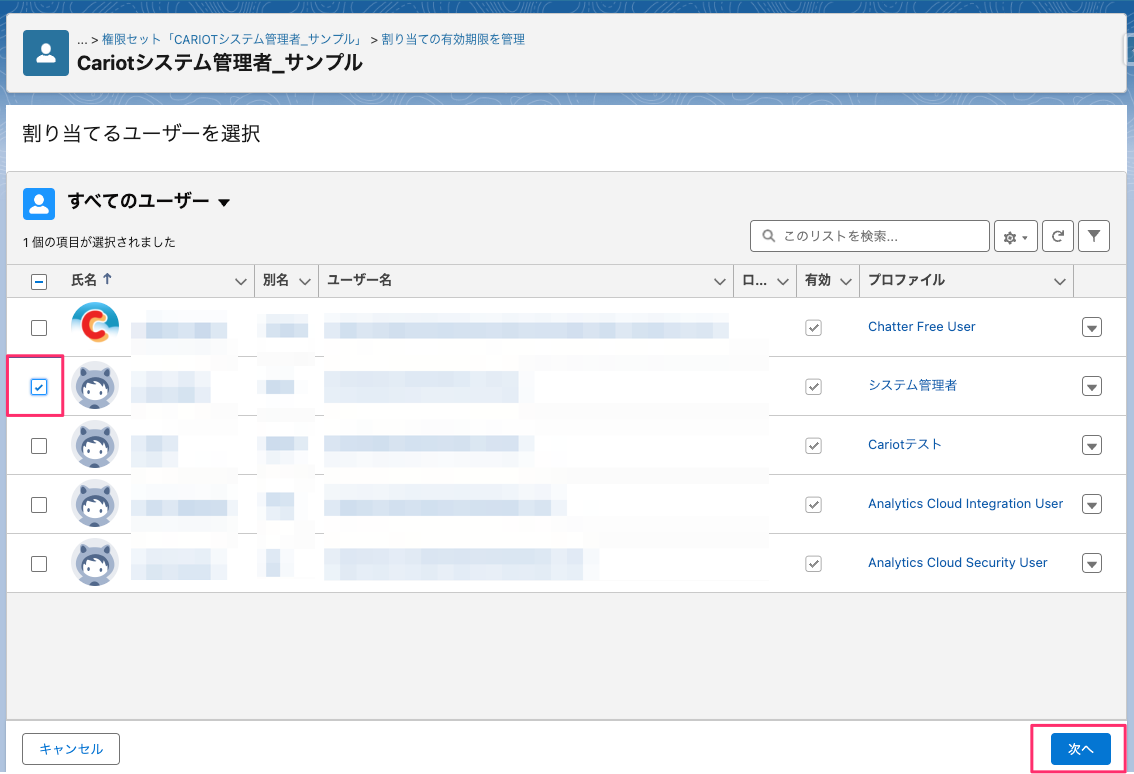
Task: Toggle the select-all checkbox in header
Action: [39, 281]
